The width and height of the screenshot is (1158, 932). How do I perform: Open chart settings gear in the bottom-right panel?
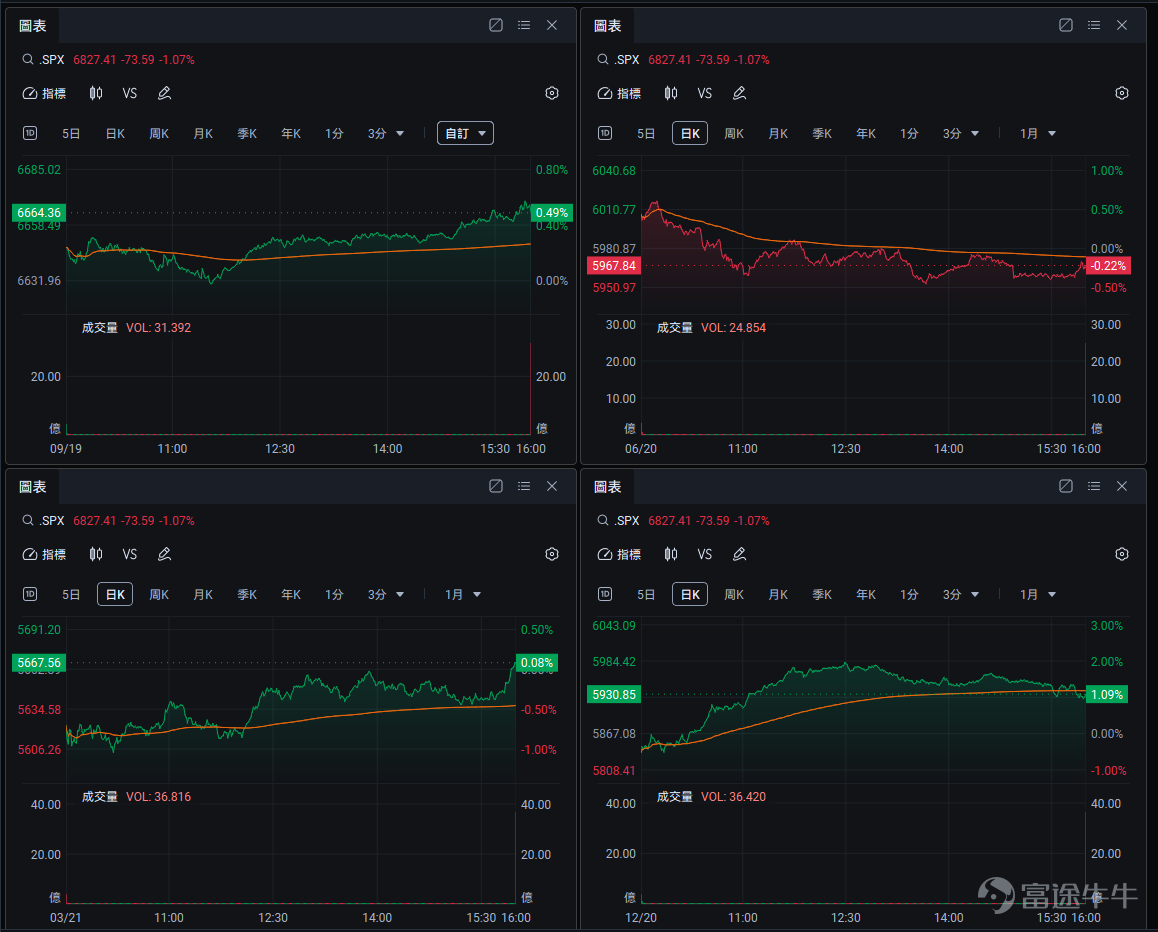click(x=1122, y=554)
